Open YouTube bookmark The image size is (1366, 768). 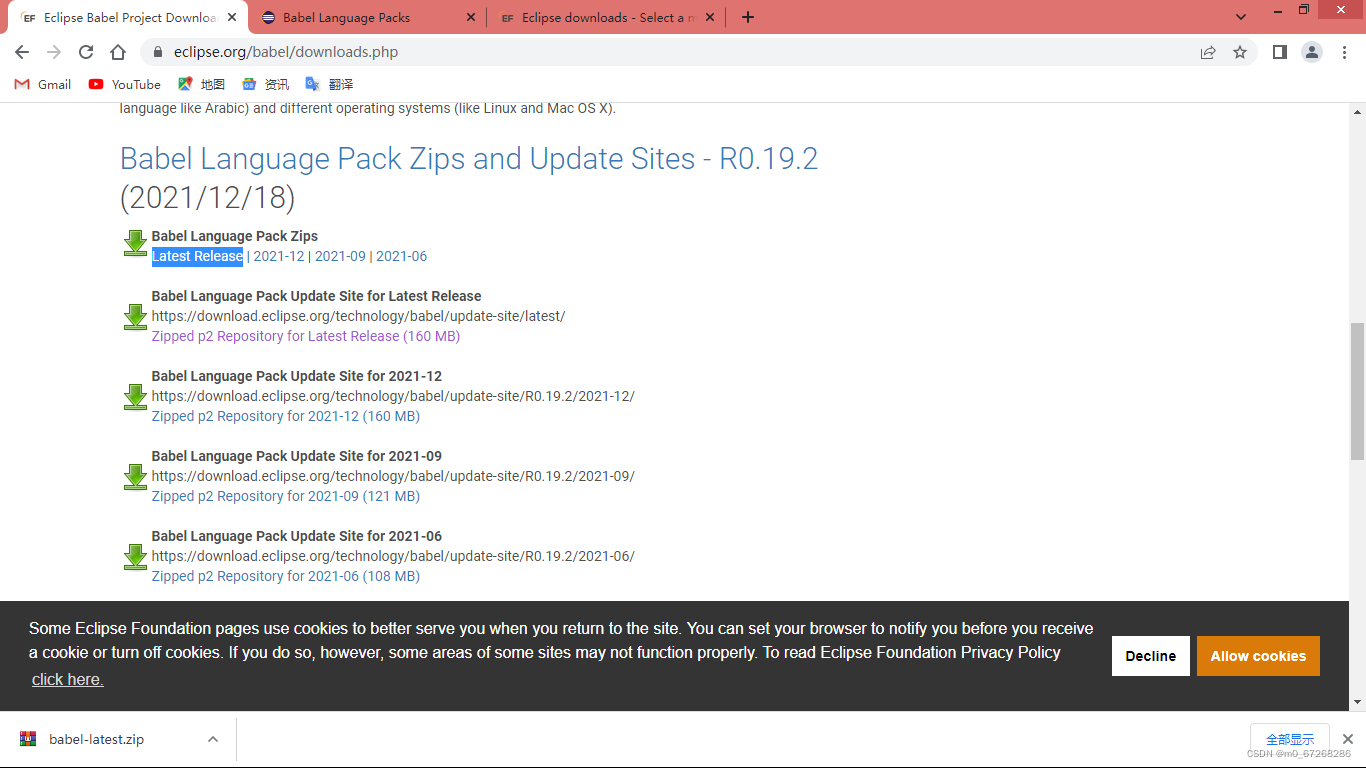(125, 84)
